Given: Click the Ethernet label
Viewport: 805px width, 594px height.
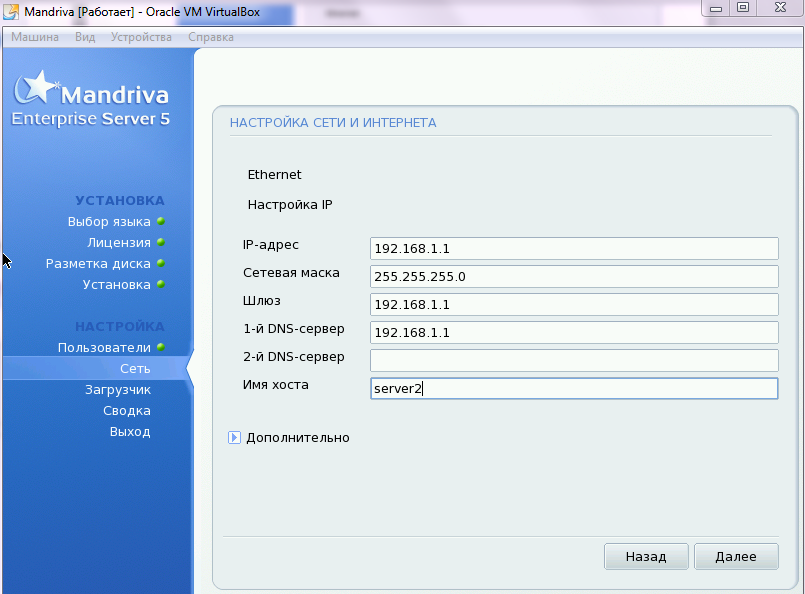Looking at the screenshot, I should 274,175.
